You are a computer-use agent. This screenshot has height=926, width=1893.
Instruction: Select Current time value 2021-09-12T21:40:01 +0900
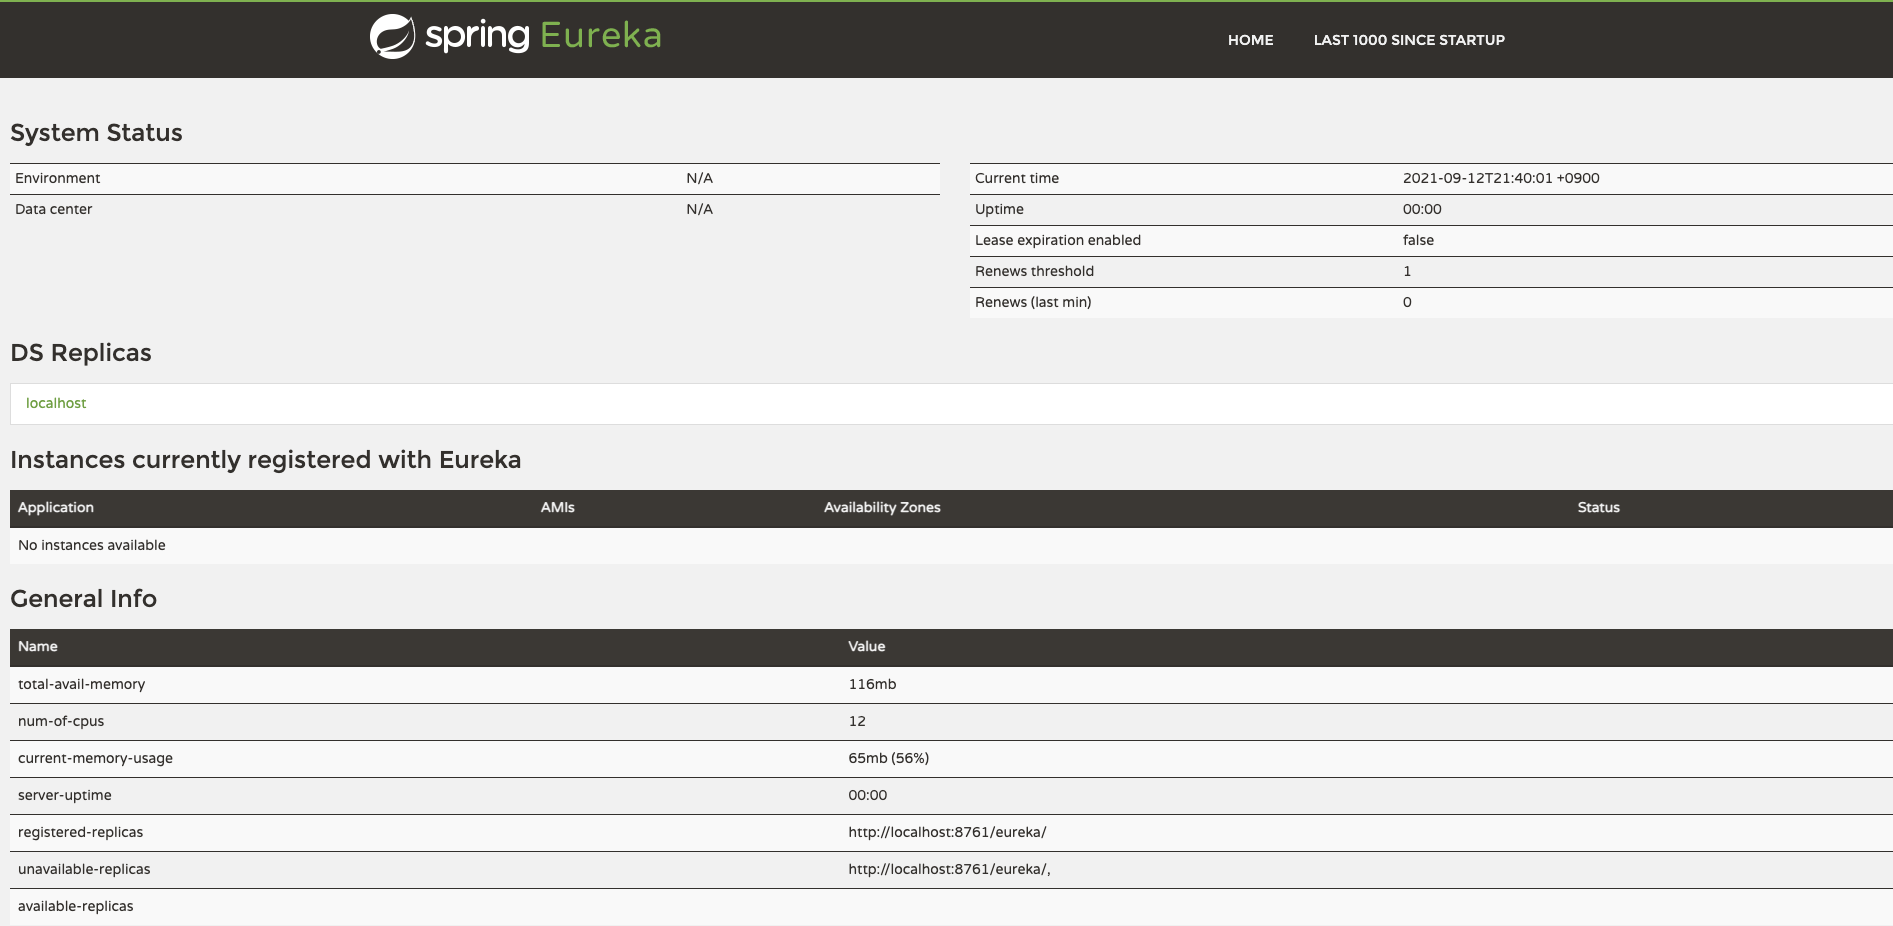click(1501, 178)
